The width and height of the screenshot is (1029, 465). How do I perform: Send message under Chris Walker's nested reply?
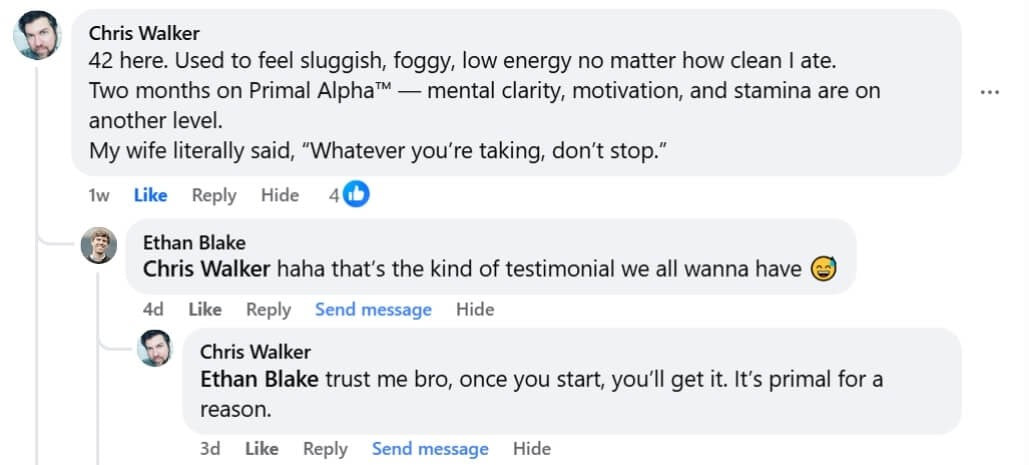(430, 449)
